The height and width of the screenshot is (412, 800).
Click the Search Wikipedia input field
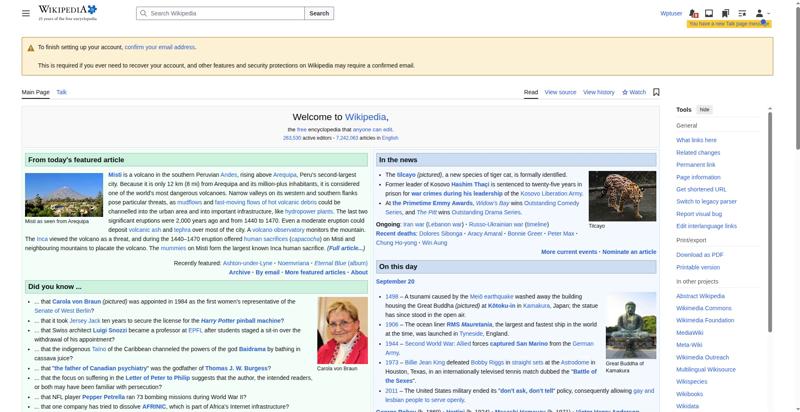click(x=220, y=13)
